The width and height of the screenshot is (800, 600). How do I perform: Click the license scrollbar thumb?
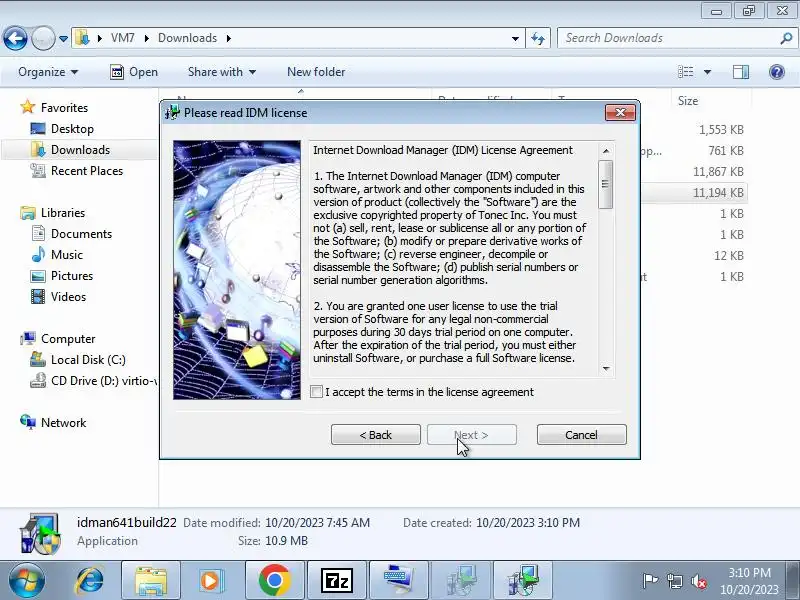[606, 184]
